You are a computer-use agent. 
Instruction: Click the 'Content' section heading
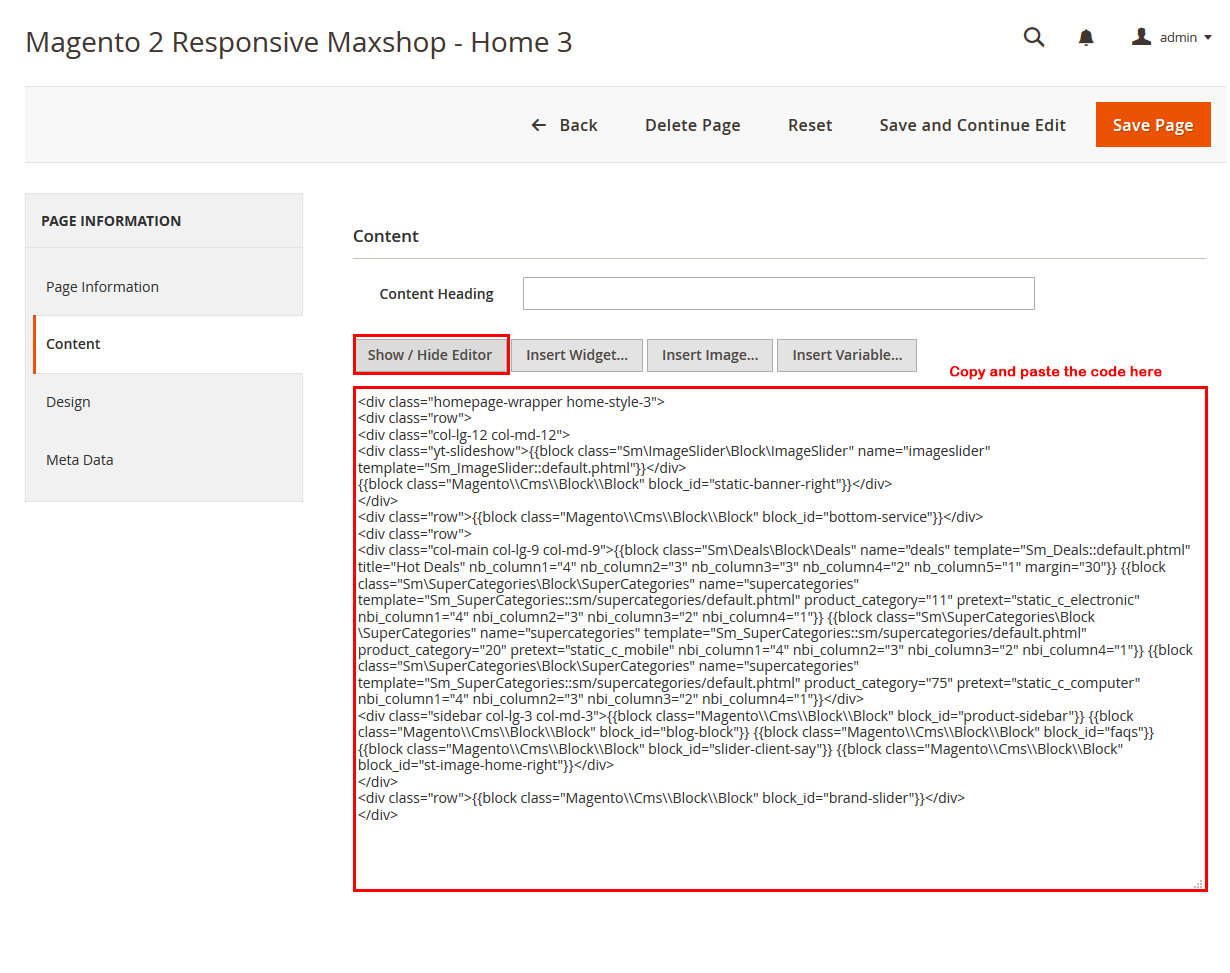tap(386, 236)
